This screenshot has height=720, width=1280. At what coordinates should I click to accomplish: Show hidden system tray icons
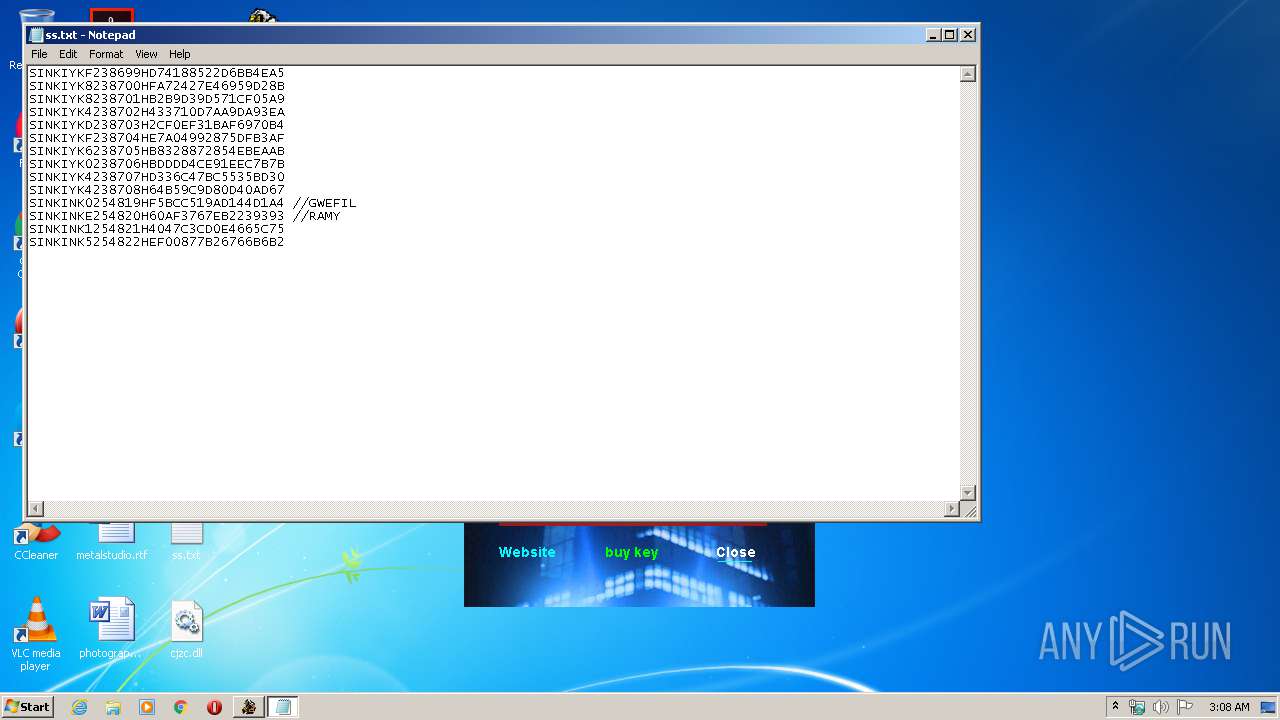[x=1116, y=706]
